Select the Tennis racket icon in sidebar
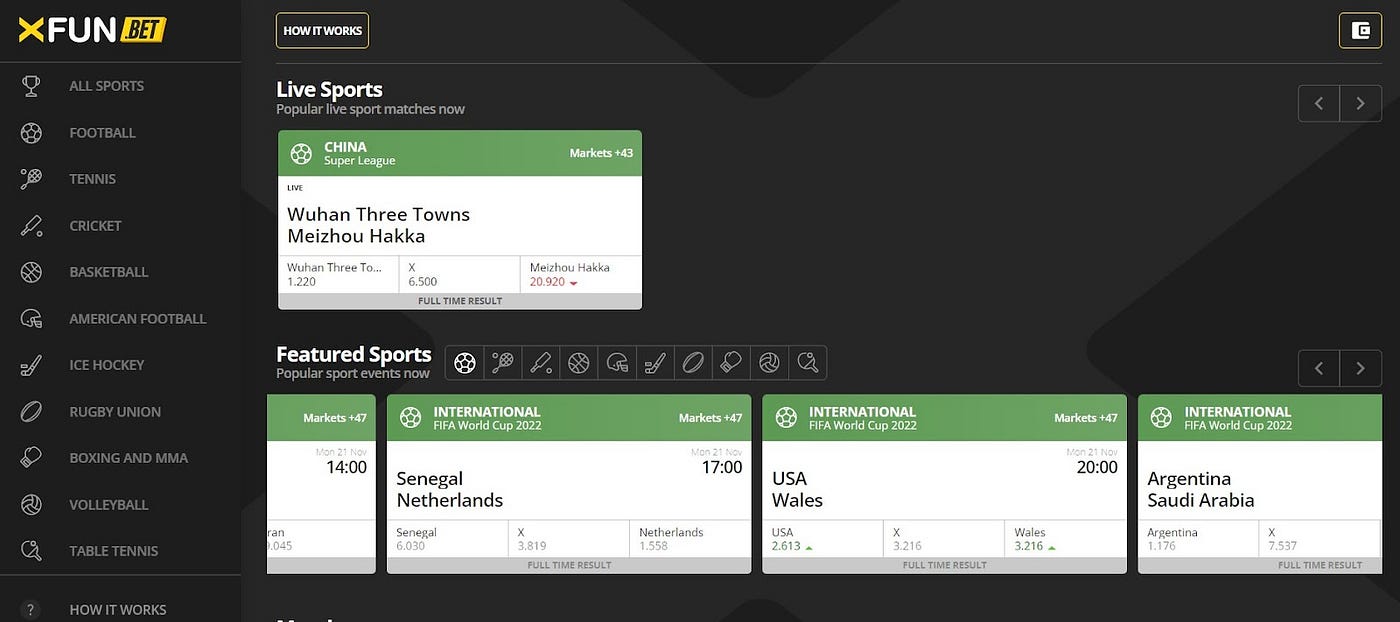The height and width of the screenshot is (622, 1400). (x=31, y=179)
